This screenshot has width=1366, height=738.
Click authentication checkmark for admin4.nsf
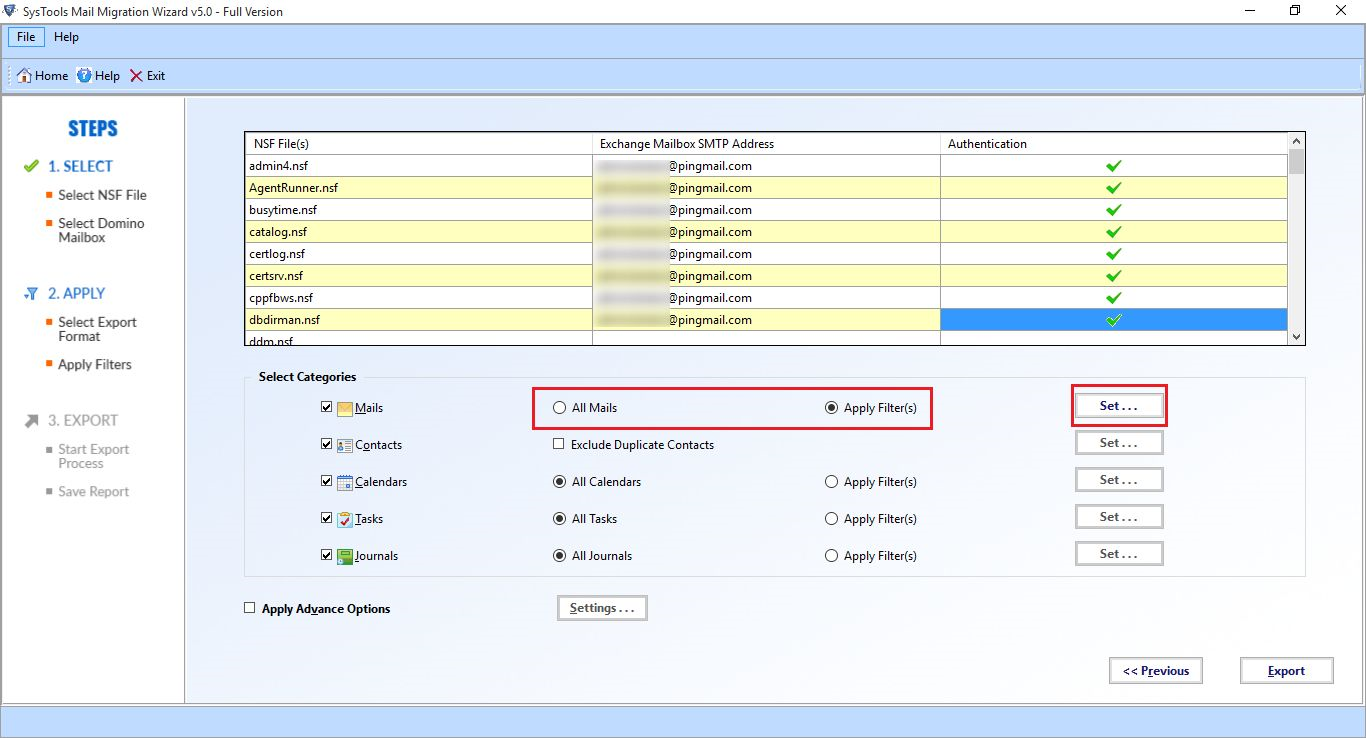click(x=1113, y=166)
